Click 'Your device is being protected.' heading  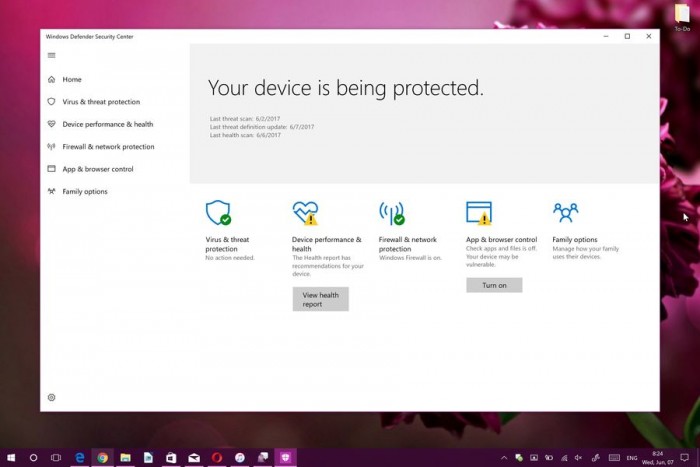tap(346, 88)
